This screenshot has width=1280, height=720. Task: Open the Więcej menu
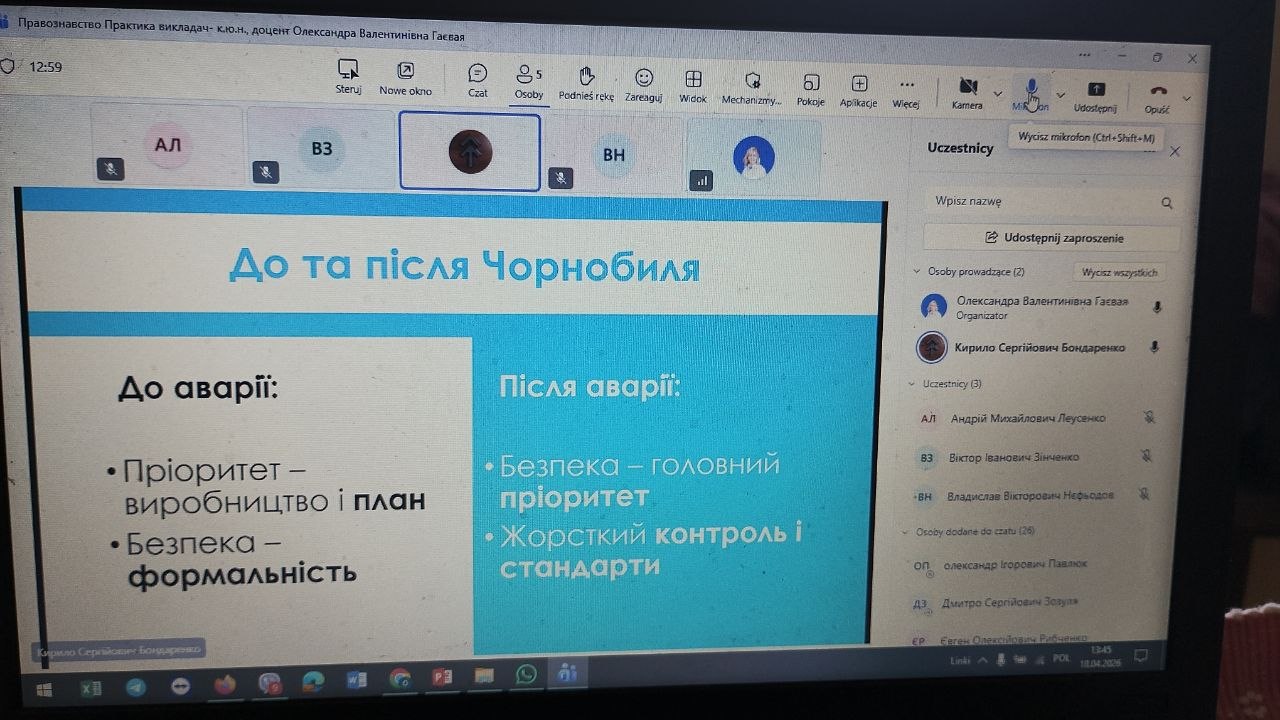tap(906, 86)
